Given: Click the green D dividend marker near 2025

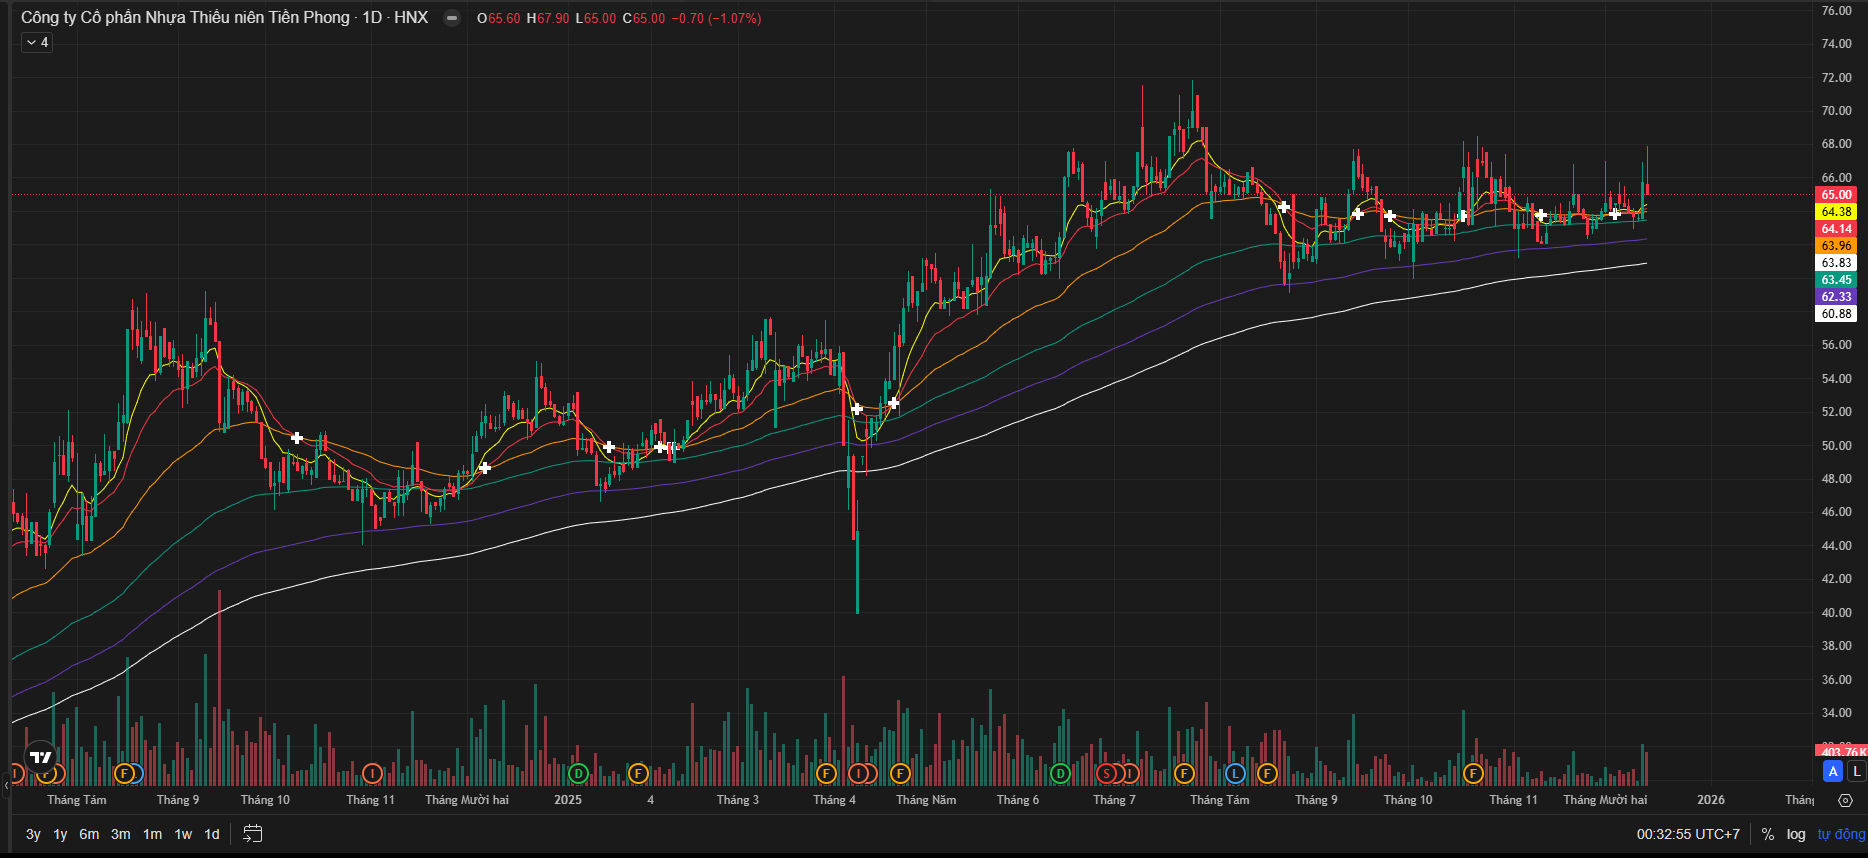Looking at the screenshot, I should tap(577, 773).
